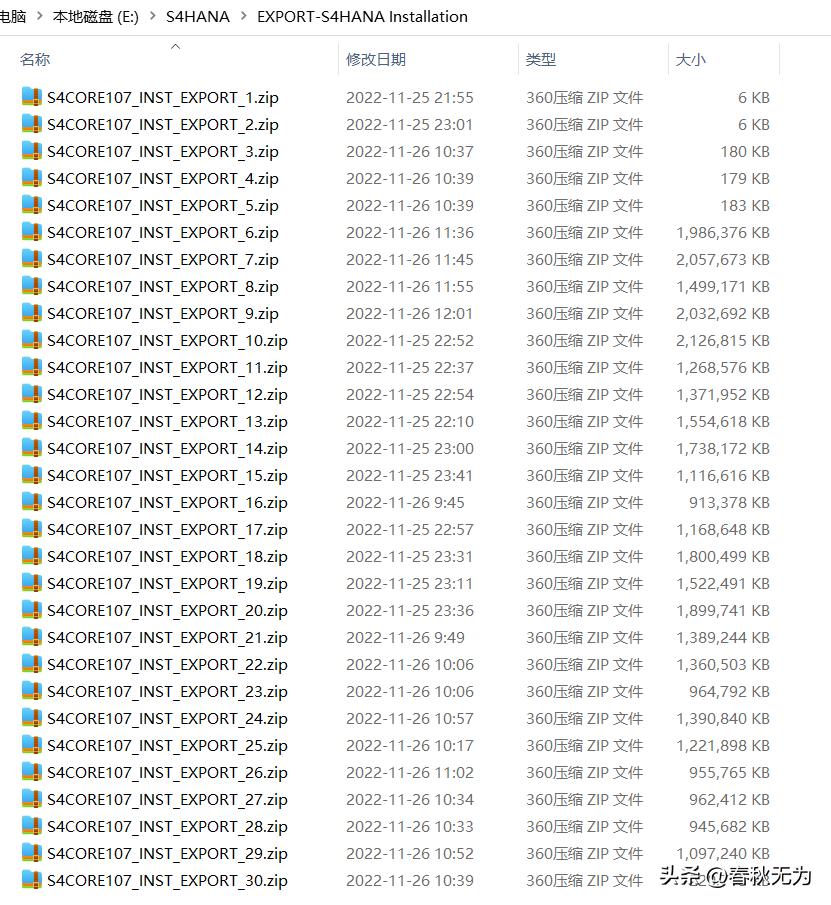Viewport: 831px width, 905px height.
Task: Click the zip icon of S4CORE107_INST_EXPORT_17.zip
Action: 32,529
